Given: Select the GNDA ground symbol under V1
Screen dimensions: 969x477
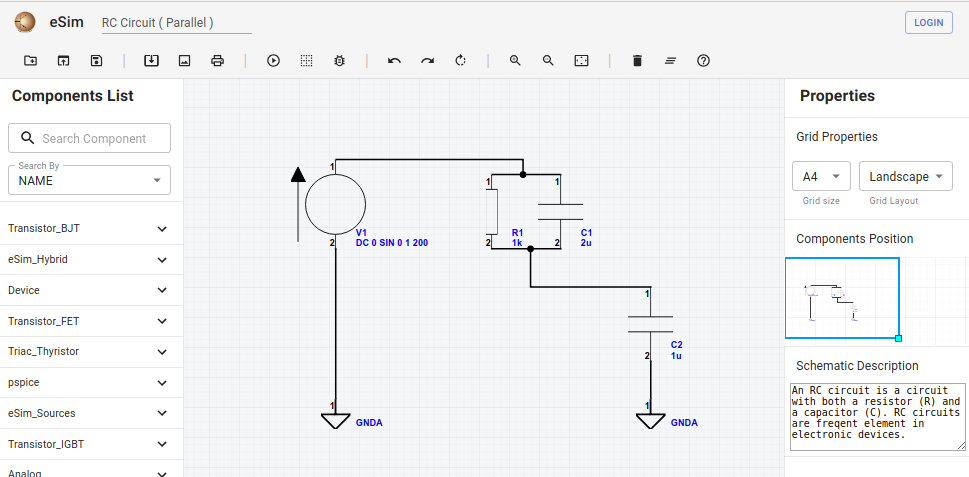Looking at the screenshot, I should coord(336,421).
